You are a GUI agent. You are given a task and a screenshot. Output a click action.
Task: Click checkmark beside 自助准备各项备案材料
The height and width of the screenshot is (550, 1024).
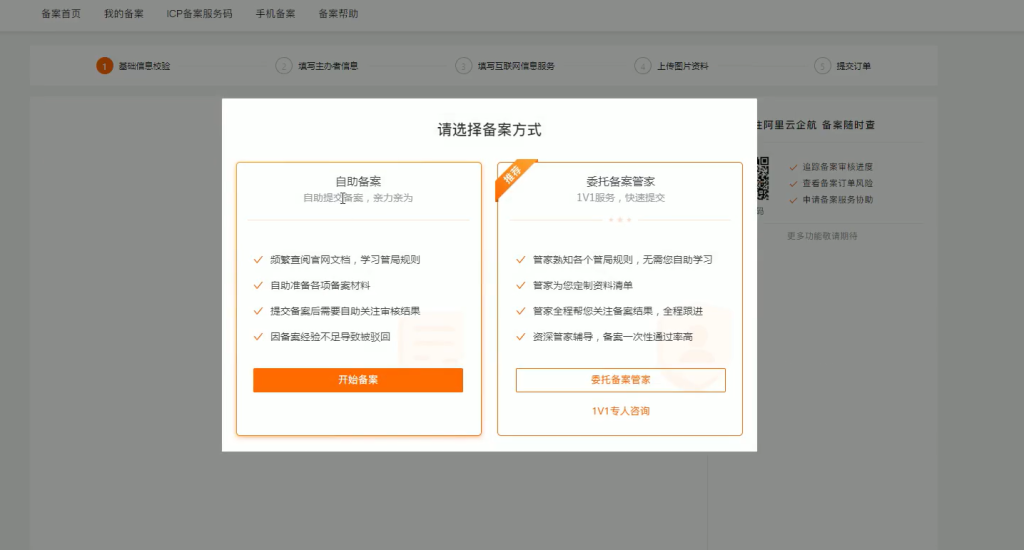pos(257,285)
